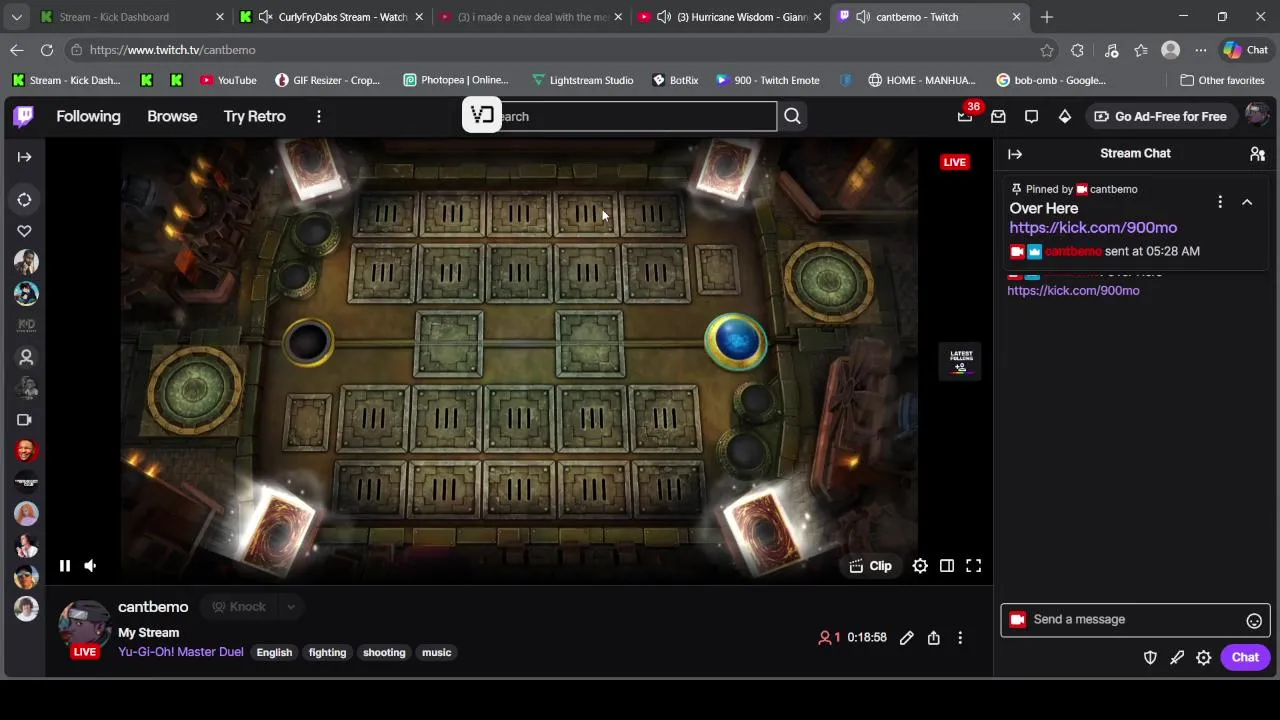The width and height of the screenshot is (1280, 720).
Task: Click the red LIVE indicator on video
Action: (954, 162)
